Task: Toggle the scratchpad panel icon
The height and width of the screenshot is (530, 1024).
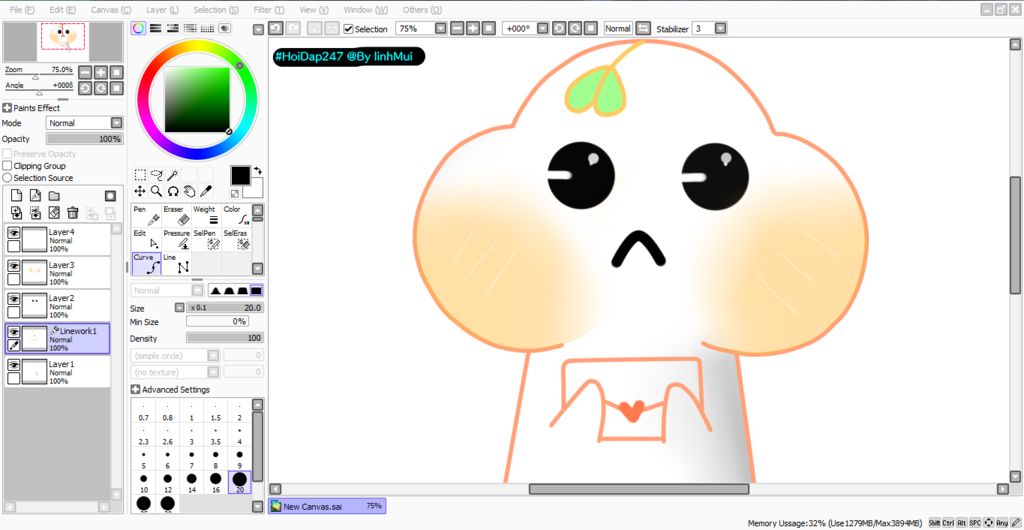Action: (x=225, y=28)
